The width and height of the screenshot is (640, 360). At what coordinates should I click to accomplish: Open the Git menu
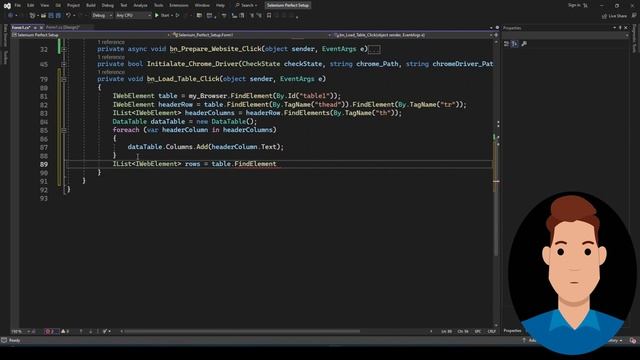58,5
